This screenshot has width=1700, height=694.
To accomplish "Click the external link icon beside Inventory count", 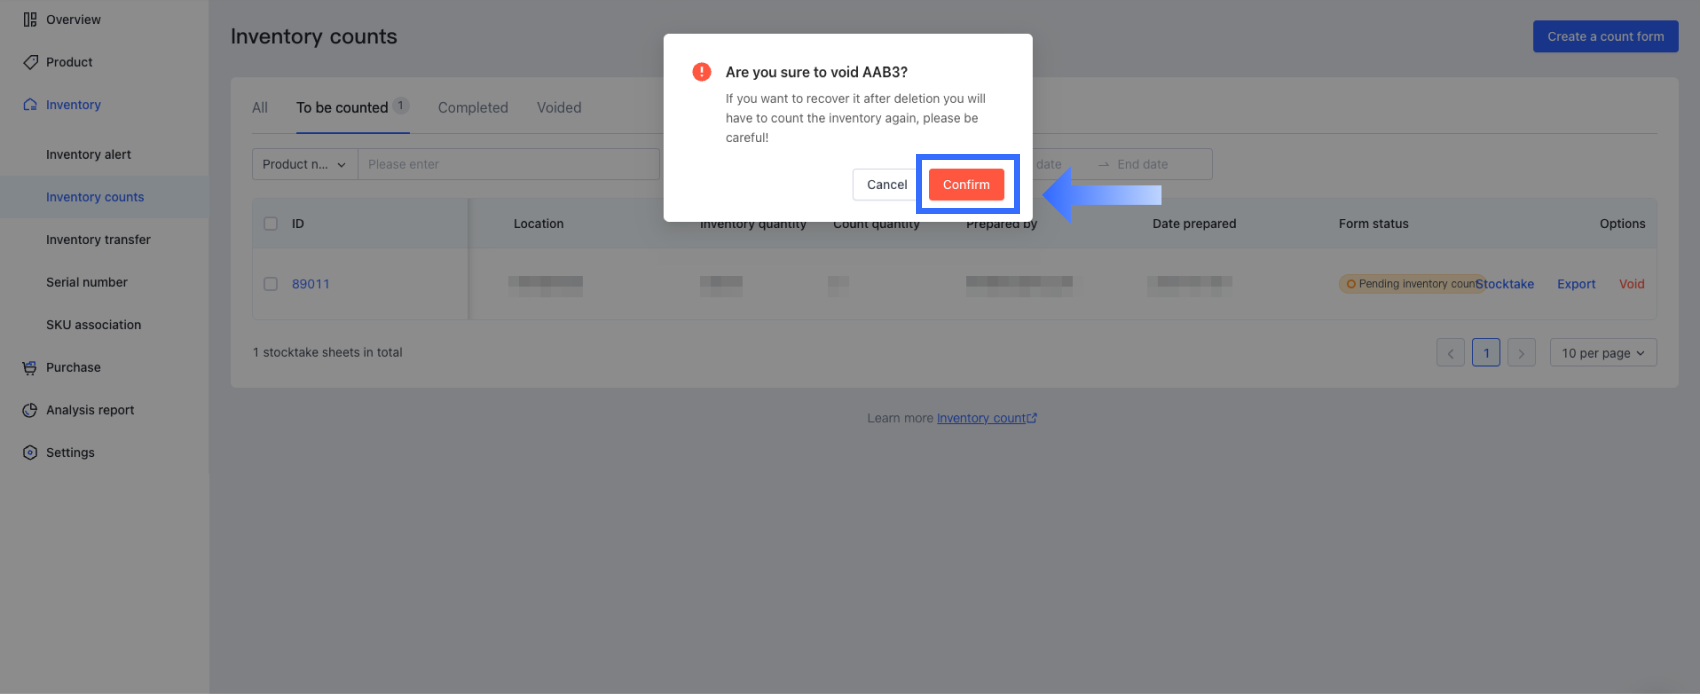I will click(x=1032, y=419).
